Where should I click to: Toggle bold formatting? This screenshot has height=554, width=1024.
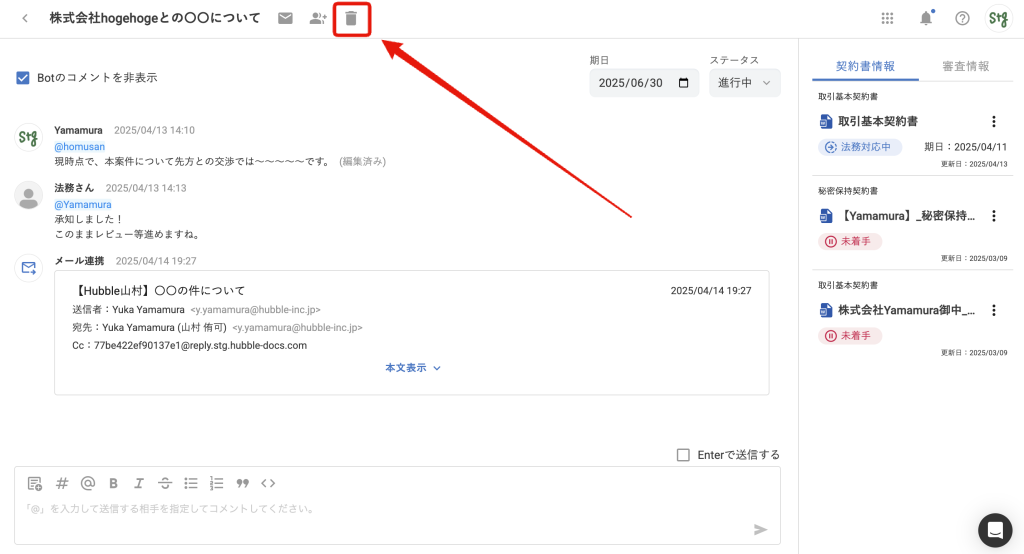113,483
